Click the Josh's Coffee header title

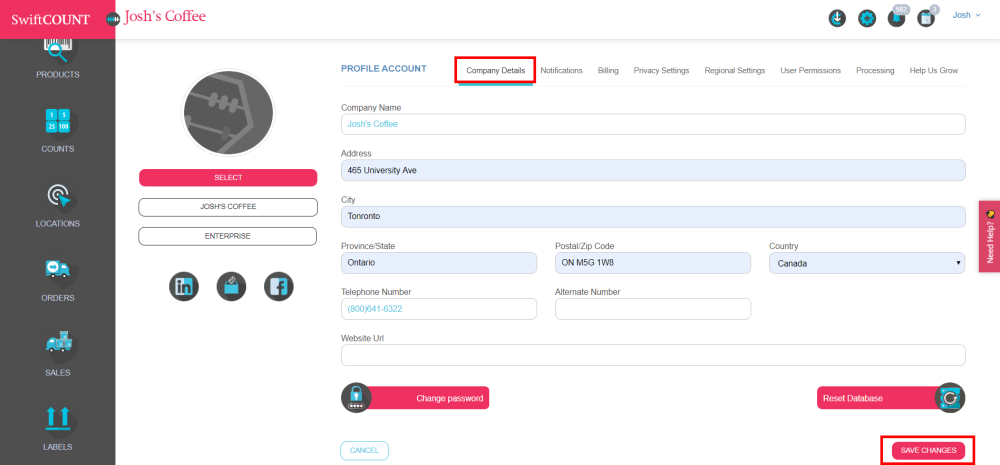165,17
